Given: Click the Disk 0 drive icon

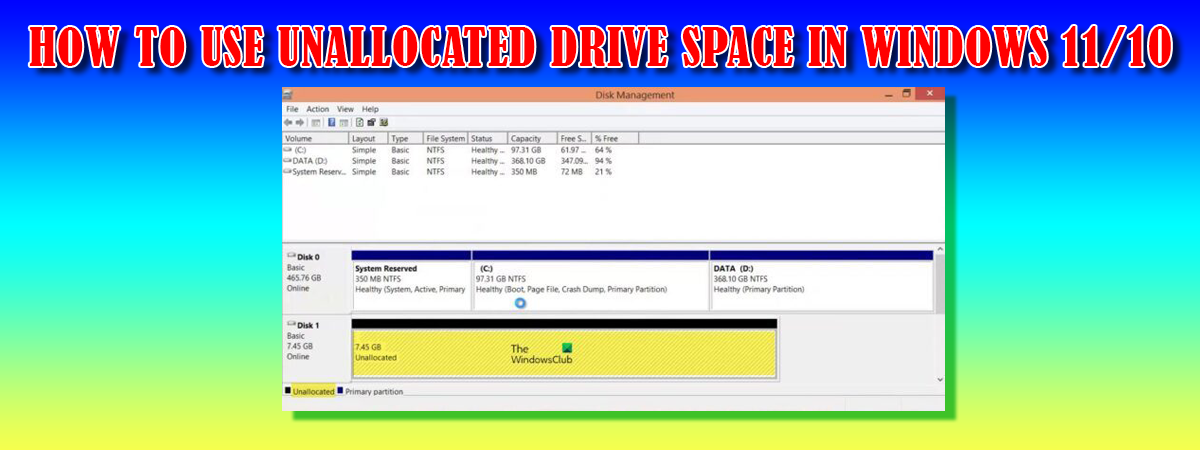Looking at the screenshot, I should click(x=291, y=256).
